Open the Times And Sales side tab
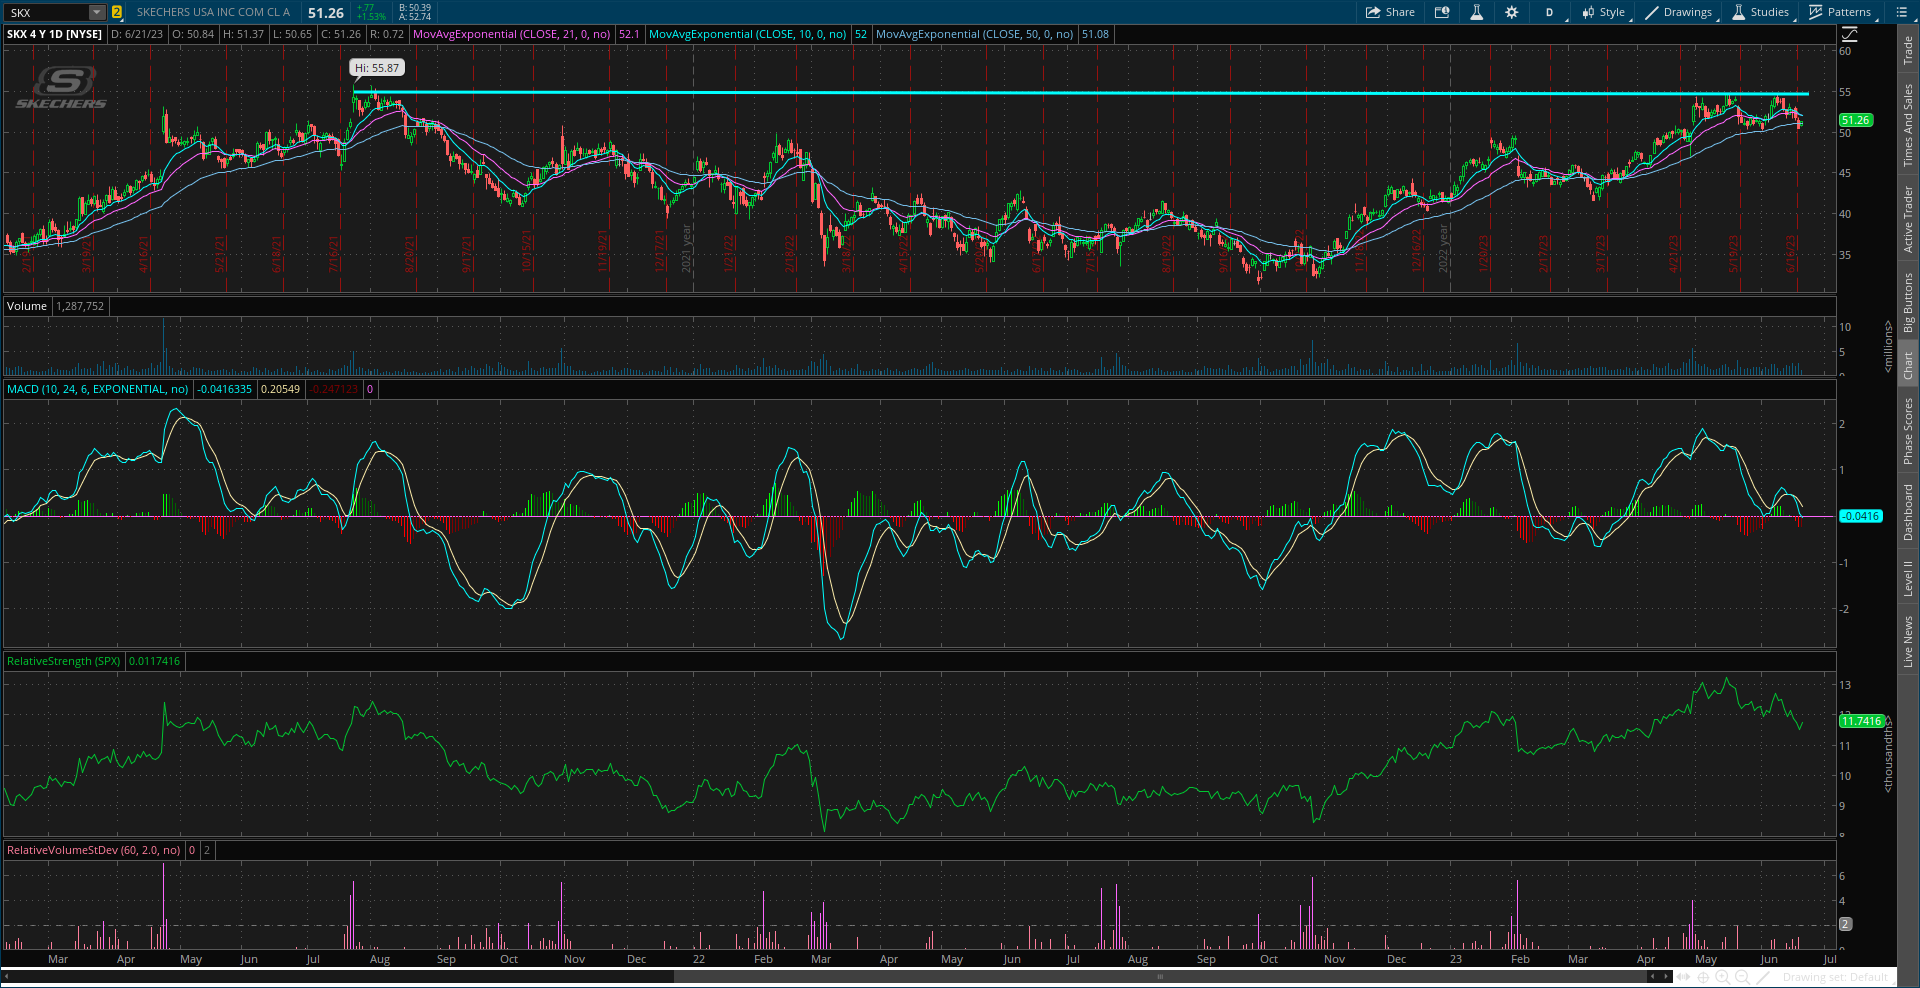This screenshot has height=988, width=1920. pos(1908,125)
